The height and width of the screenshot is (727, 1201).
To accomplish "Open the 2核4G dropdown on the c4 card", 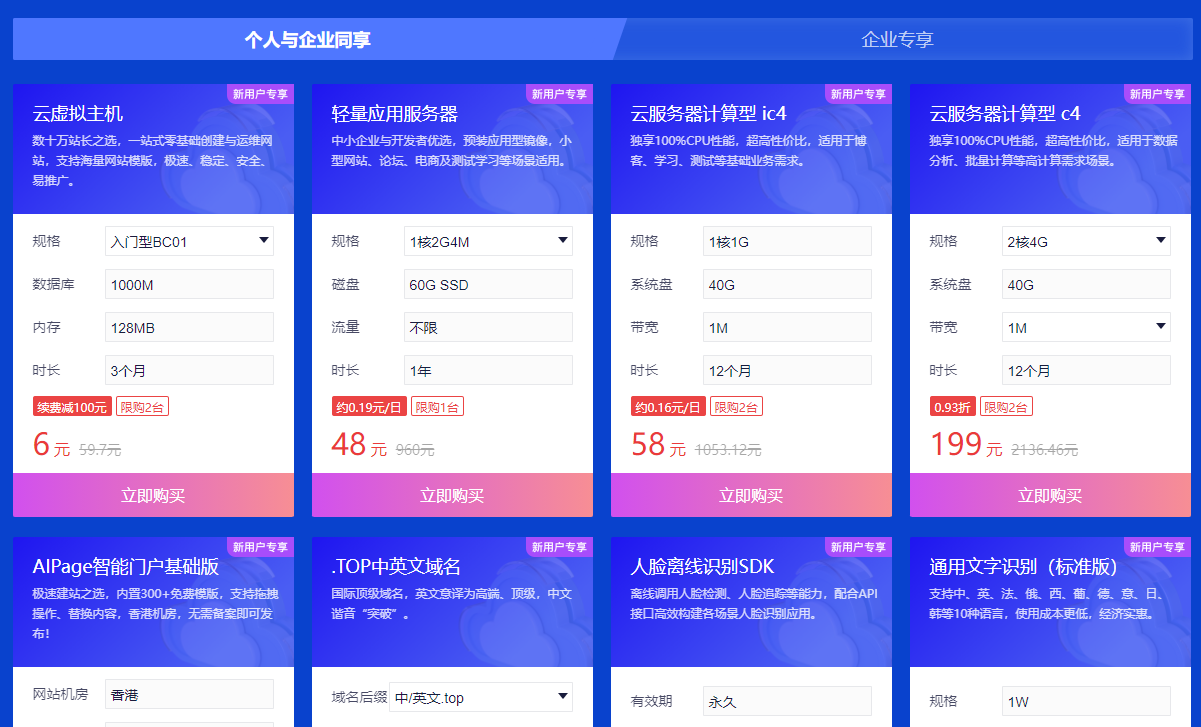I will (1086, 241).
